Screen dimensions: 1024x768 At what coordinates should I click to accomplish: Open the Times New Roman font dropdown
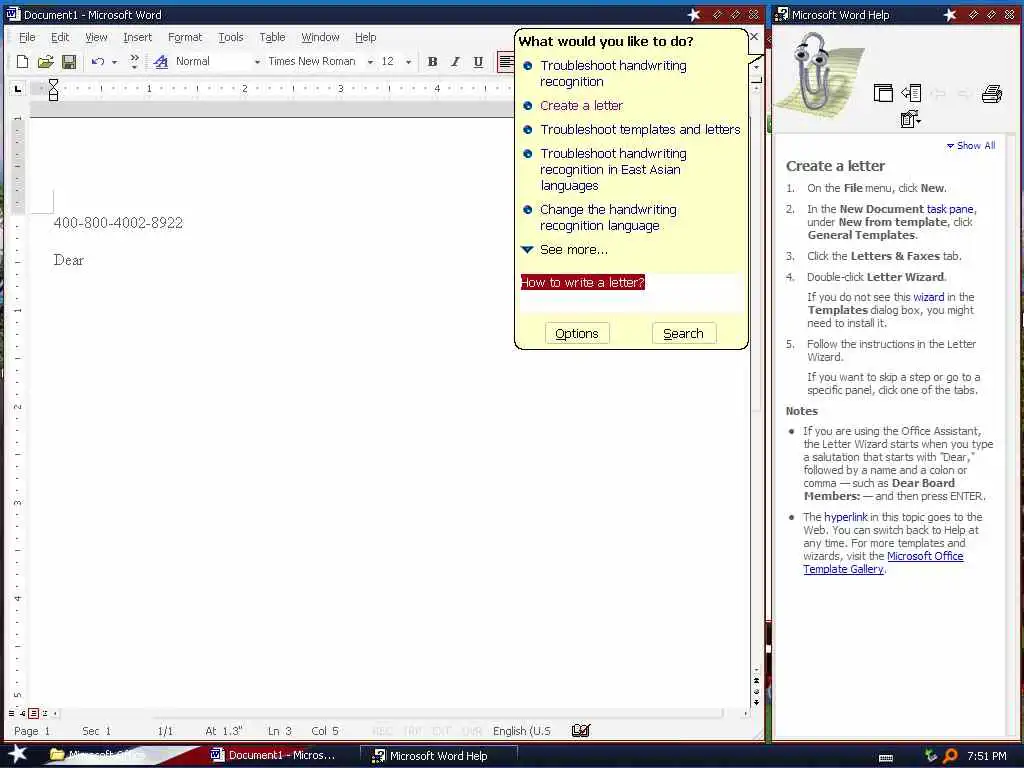tap(370, 62)
